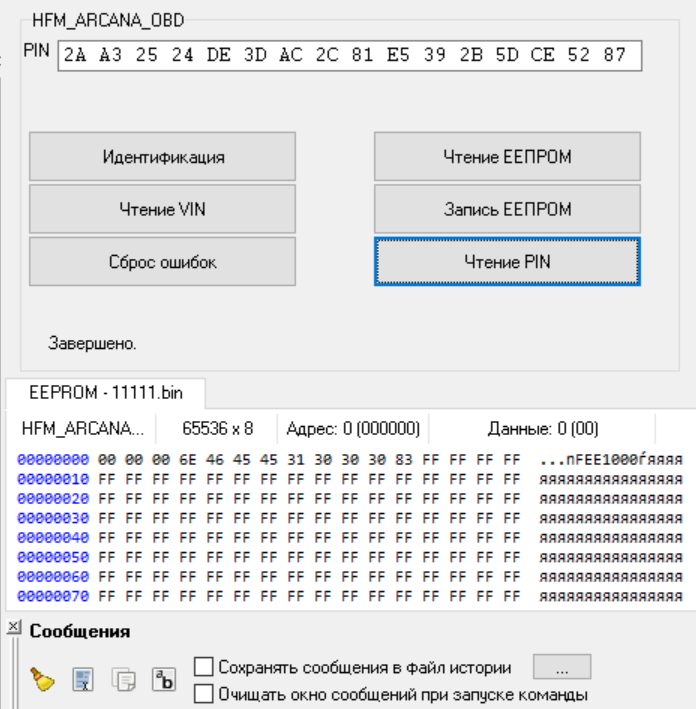Click the ASCII text column of the first row
The image size is (696, 709).
tap(610, 458)
